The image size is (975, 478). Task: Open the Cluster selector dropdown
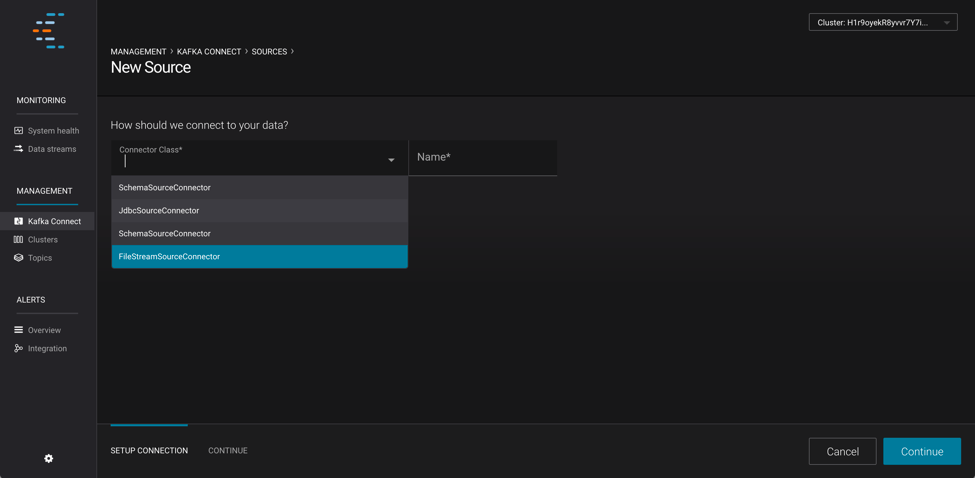point(883,22)
